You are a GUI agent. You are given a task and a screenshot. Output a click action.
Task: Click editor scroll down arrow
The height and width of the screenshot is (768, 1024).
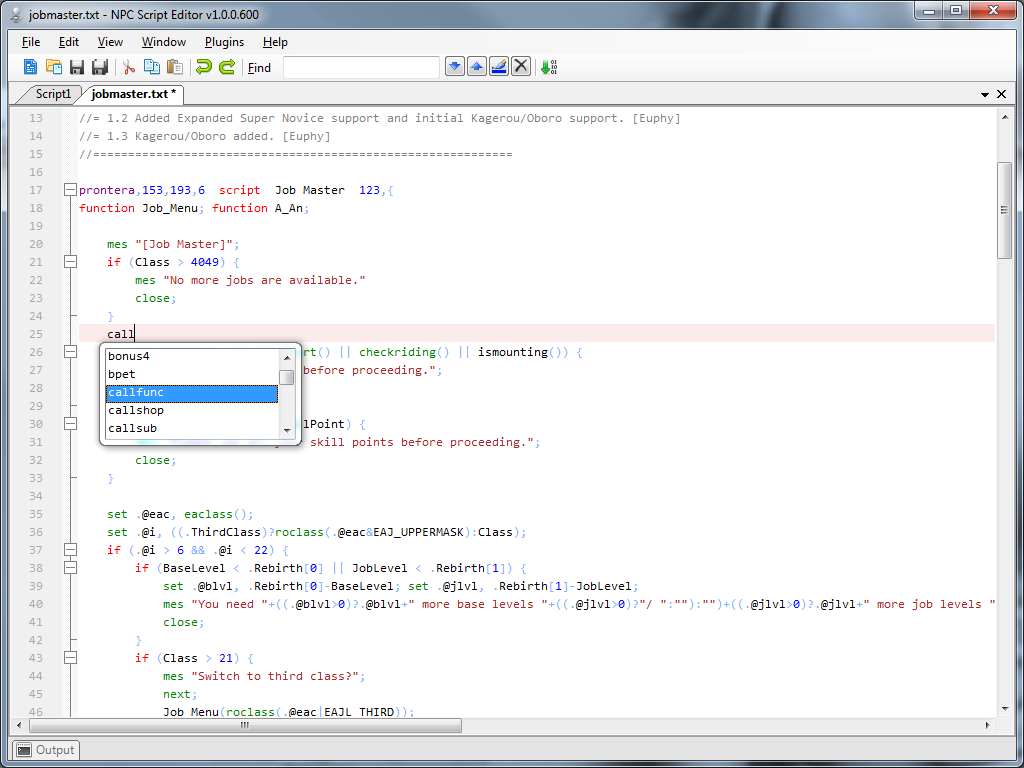tap(1004, 709)
